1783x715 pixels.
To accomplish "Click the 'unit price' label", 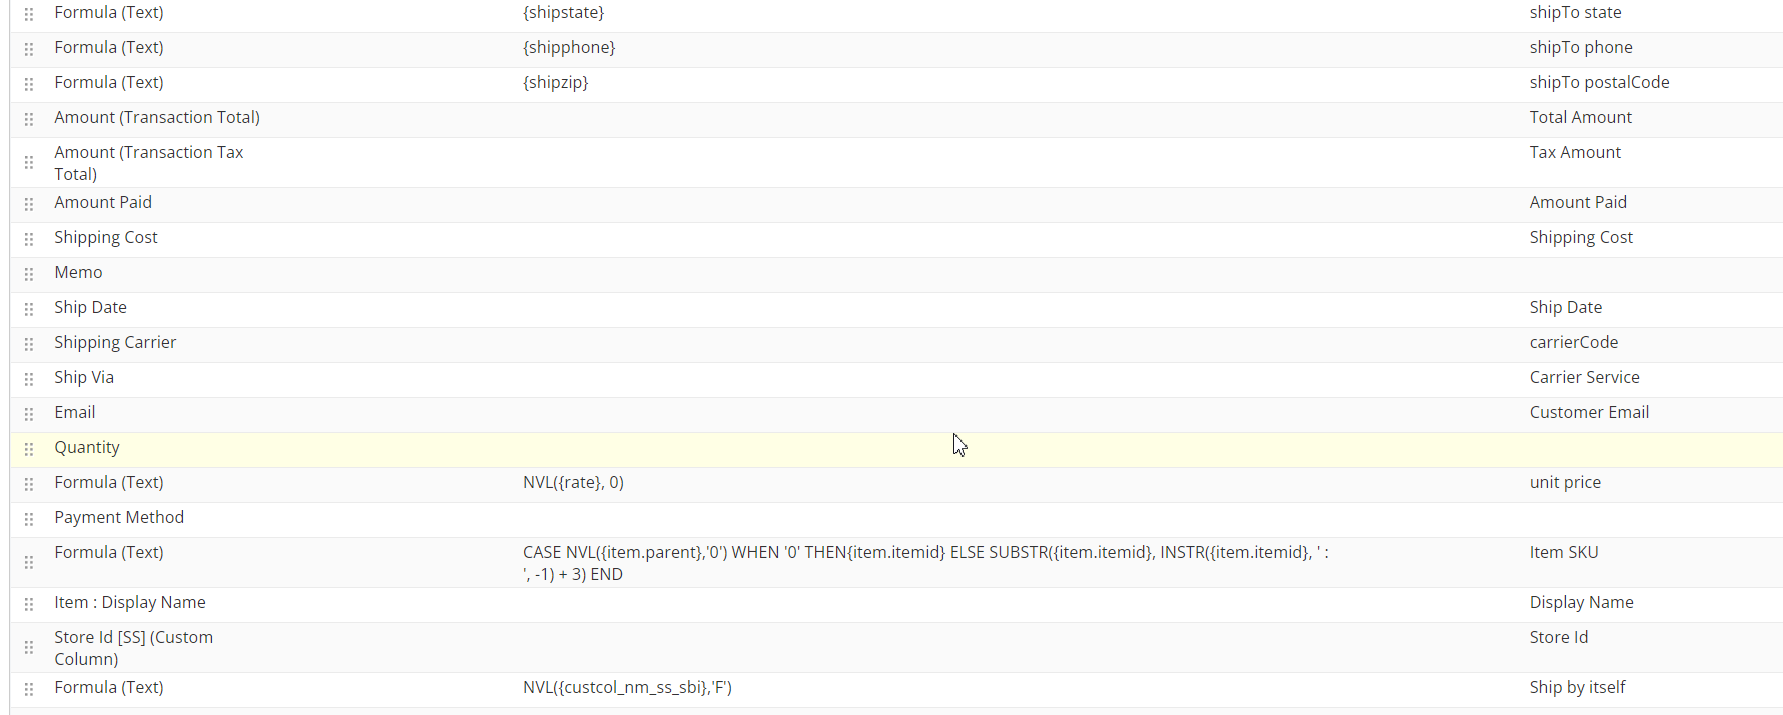I will click(x=1565, y=483).
